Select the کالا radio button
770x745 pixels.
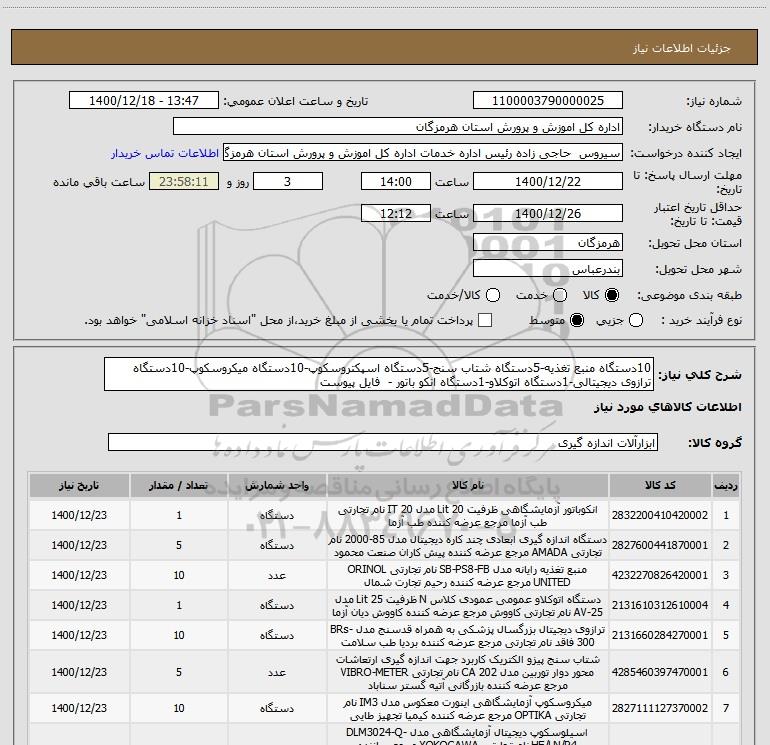click(612, 295)
